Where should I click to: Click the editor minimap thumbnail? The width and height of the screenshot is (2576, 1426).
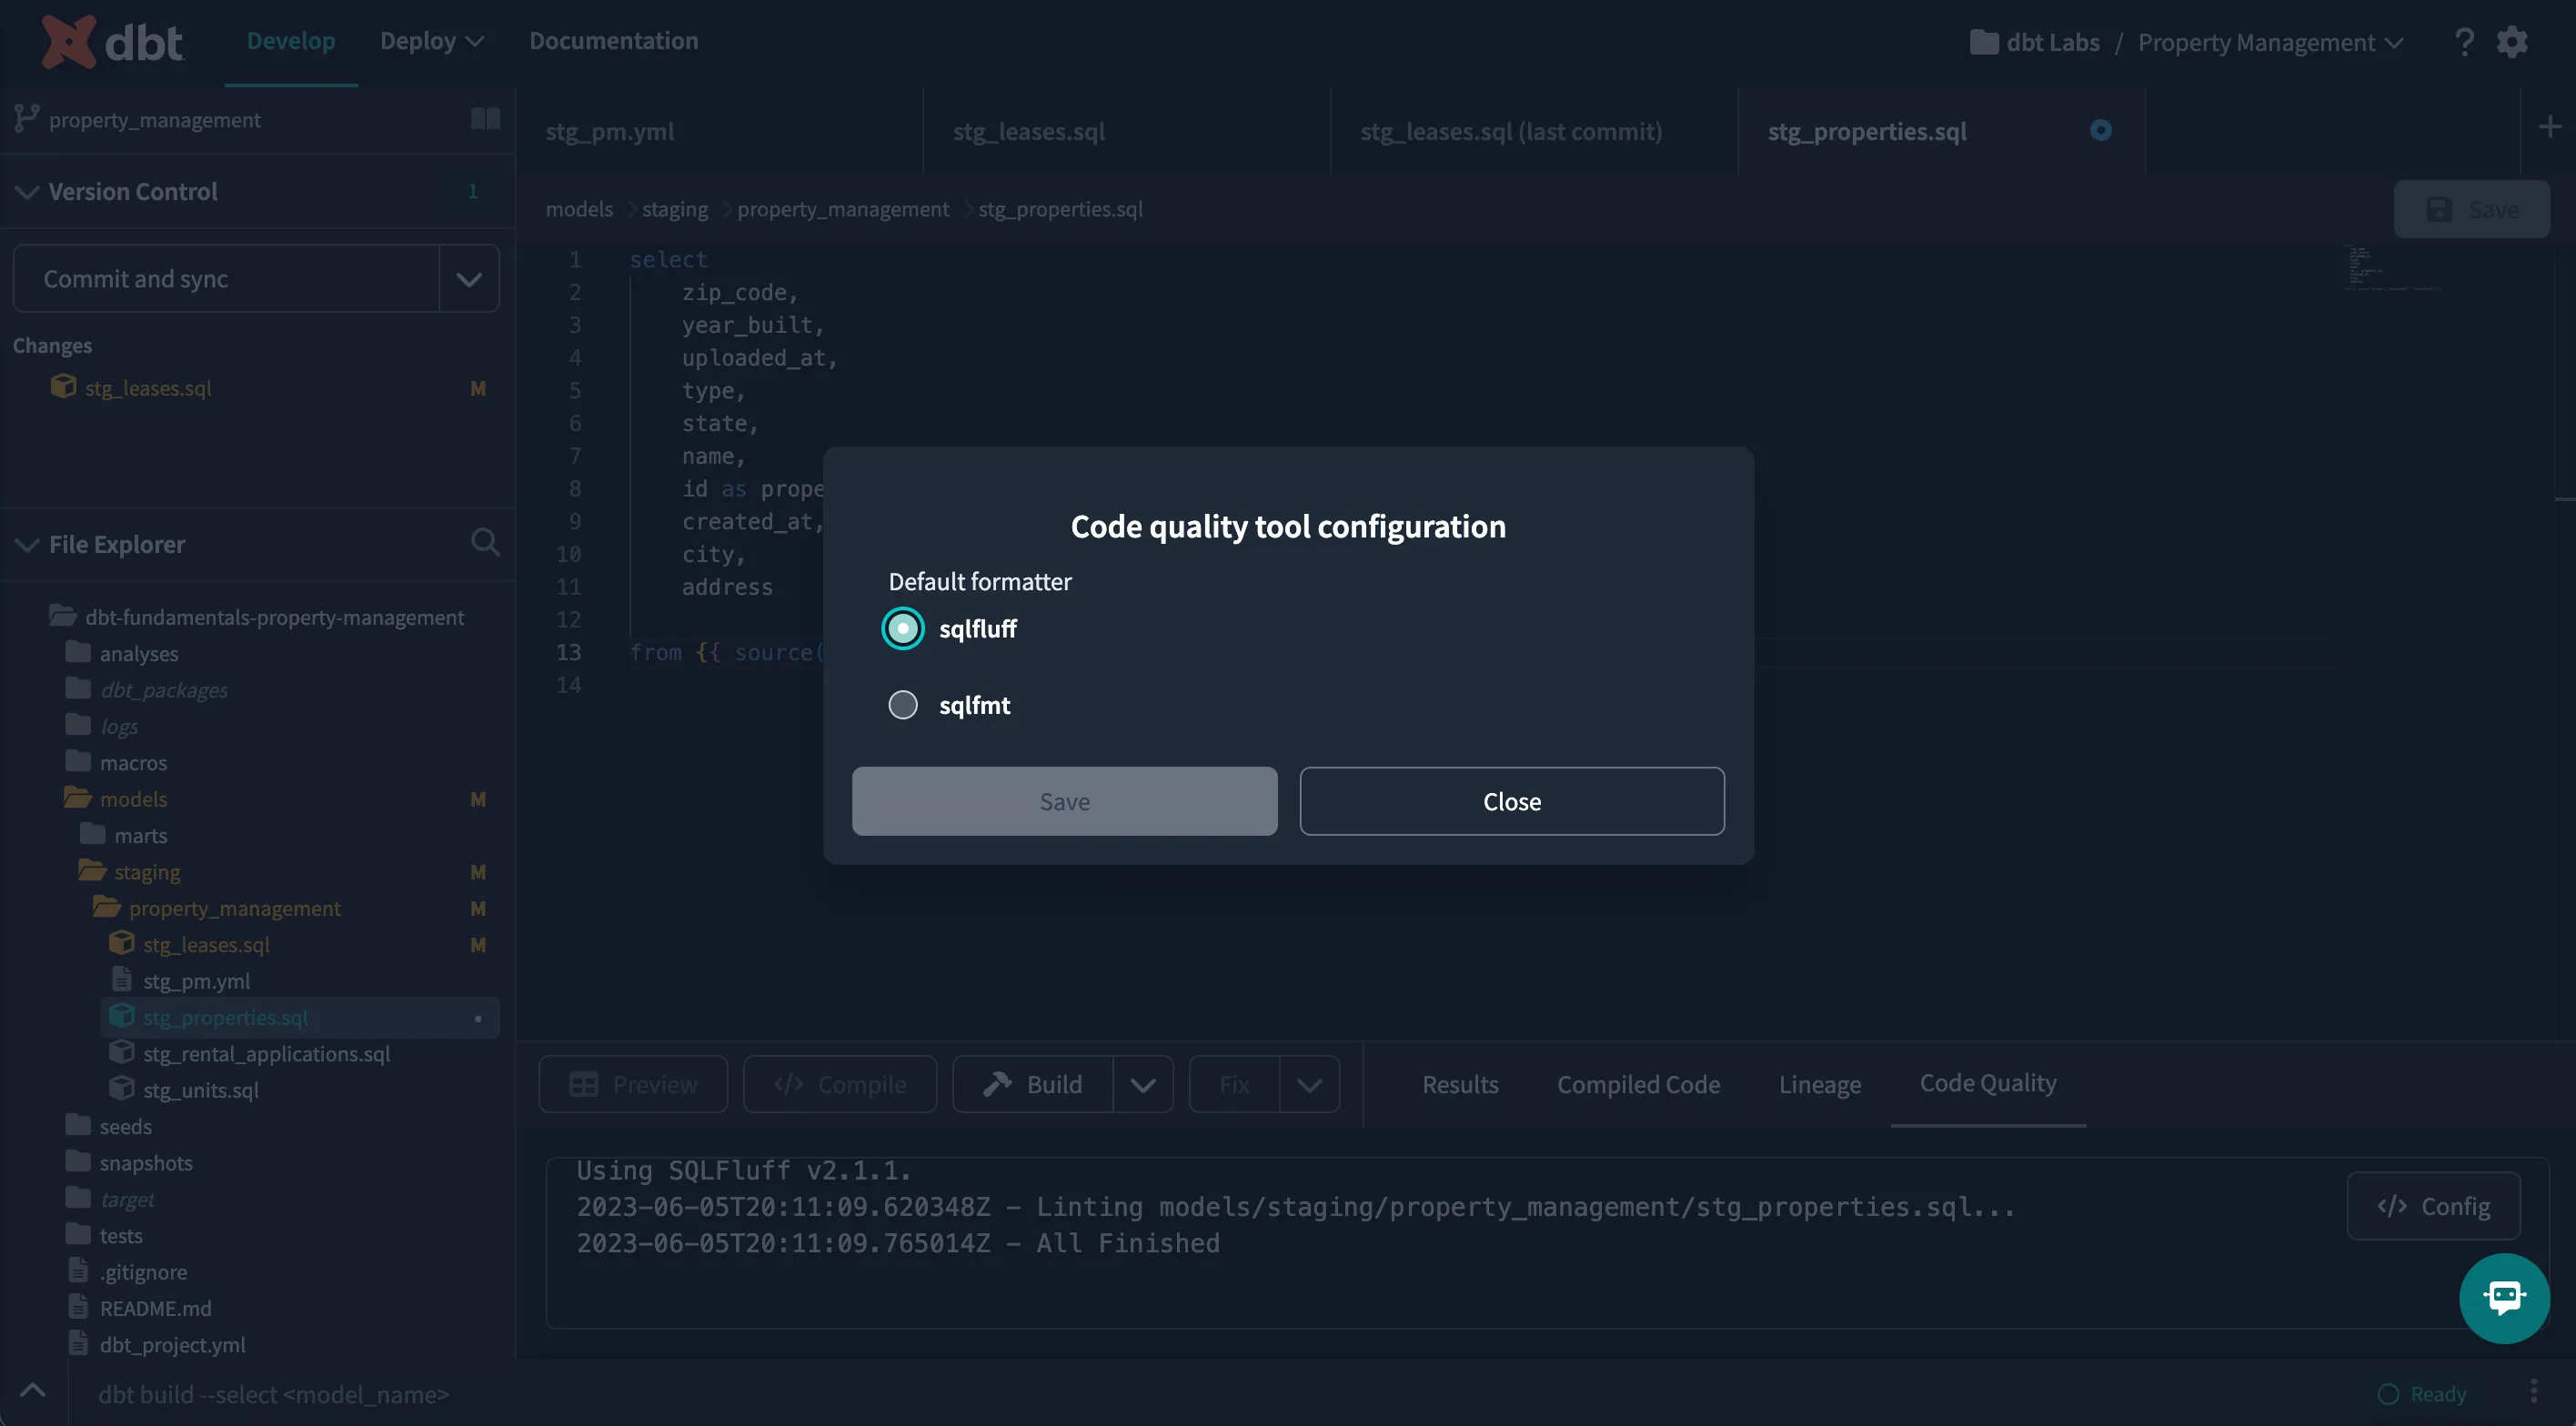2394,268
